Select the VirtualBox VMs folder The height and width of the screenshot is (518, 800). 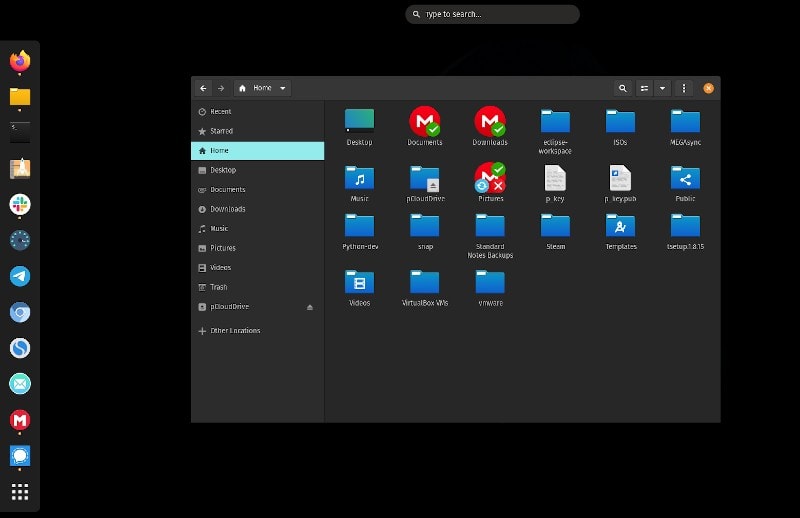(424, 288)
